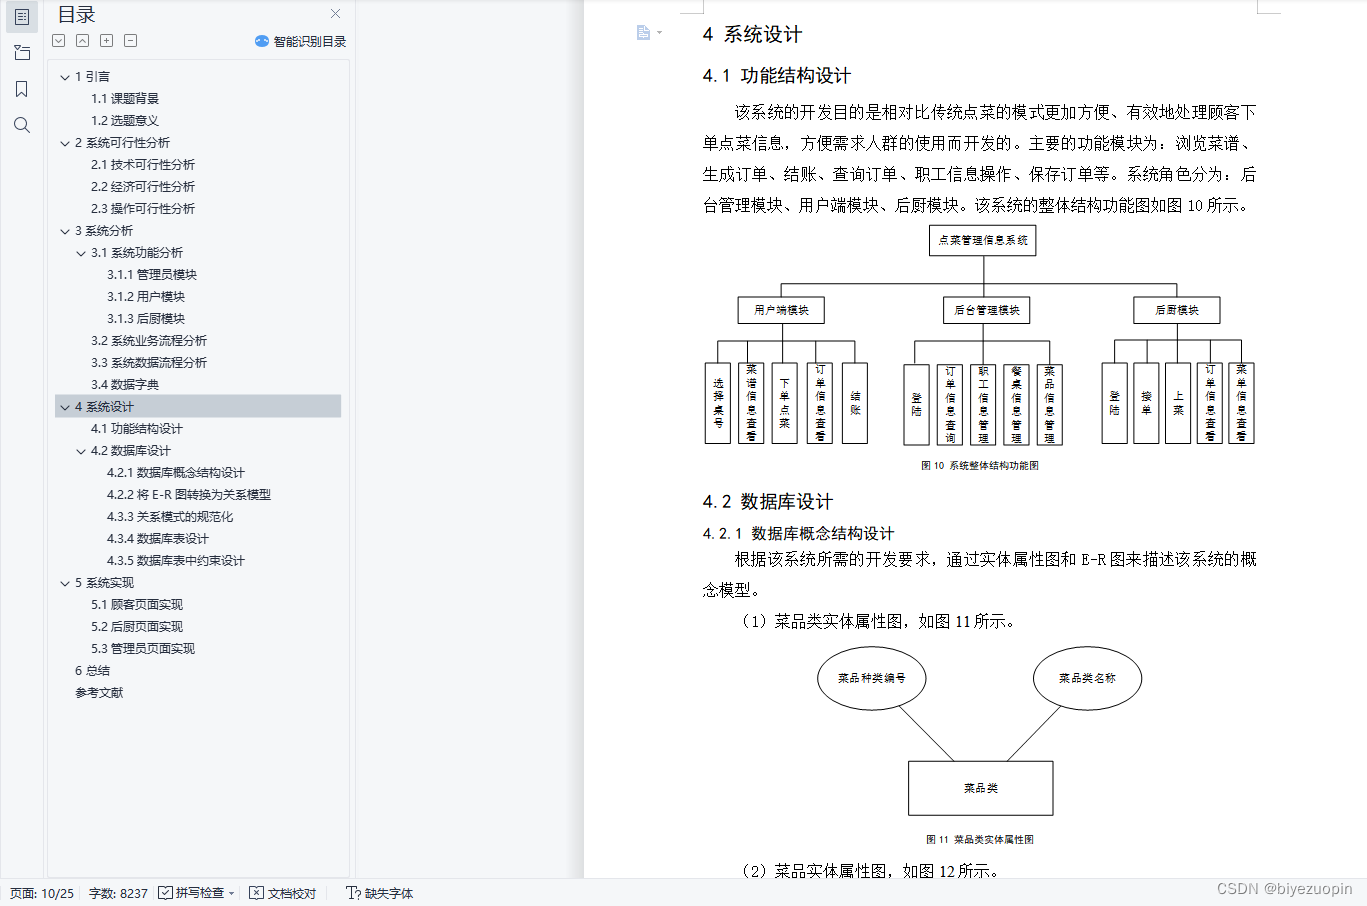Screen dimensions: 1367x906
Task: Jump to 5.2 后厨页面实现
Action: click(x=137, y=627)
